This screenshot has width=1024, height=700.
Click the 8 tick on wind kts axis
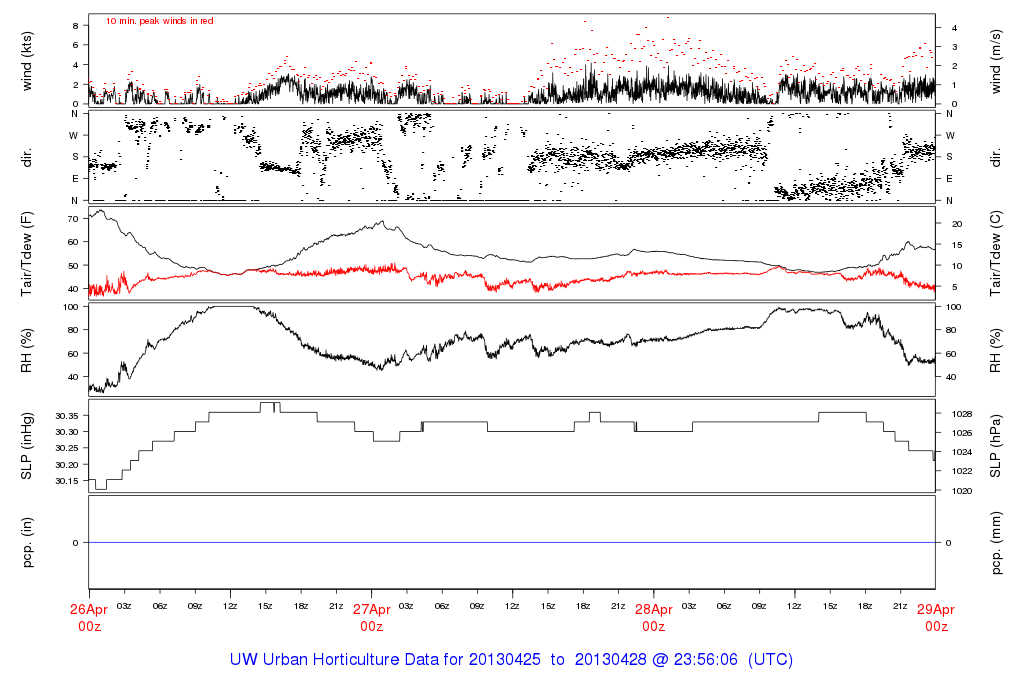76,25
